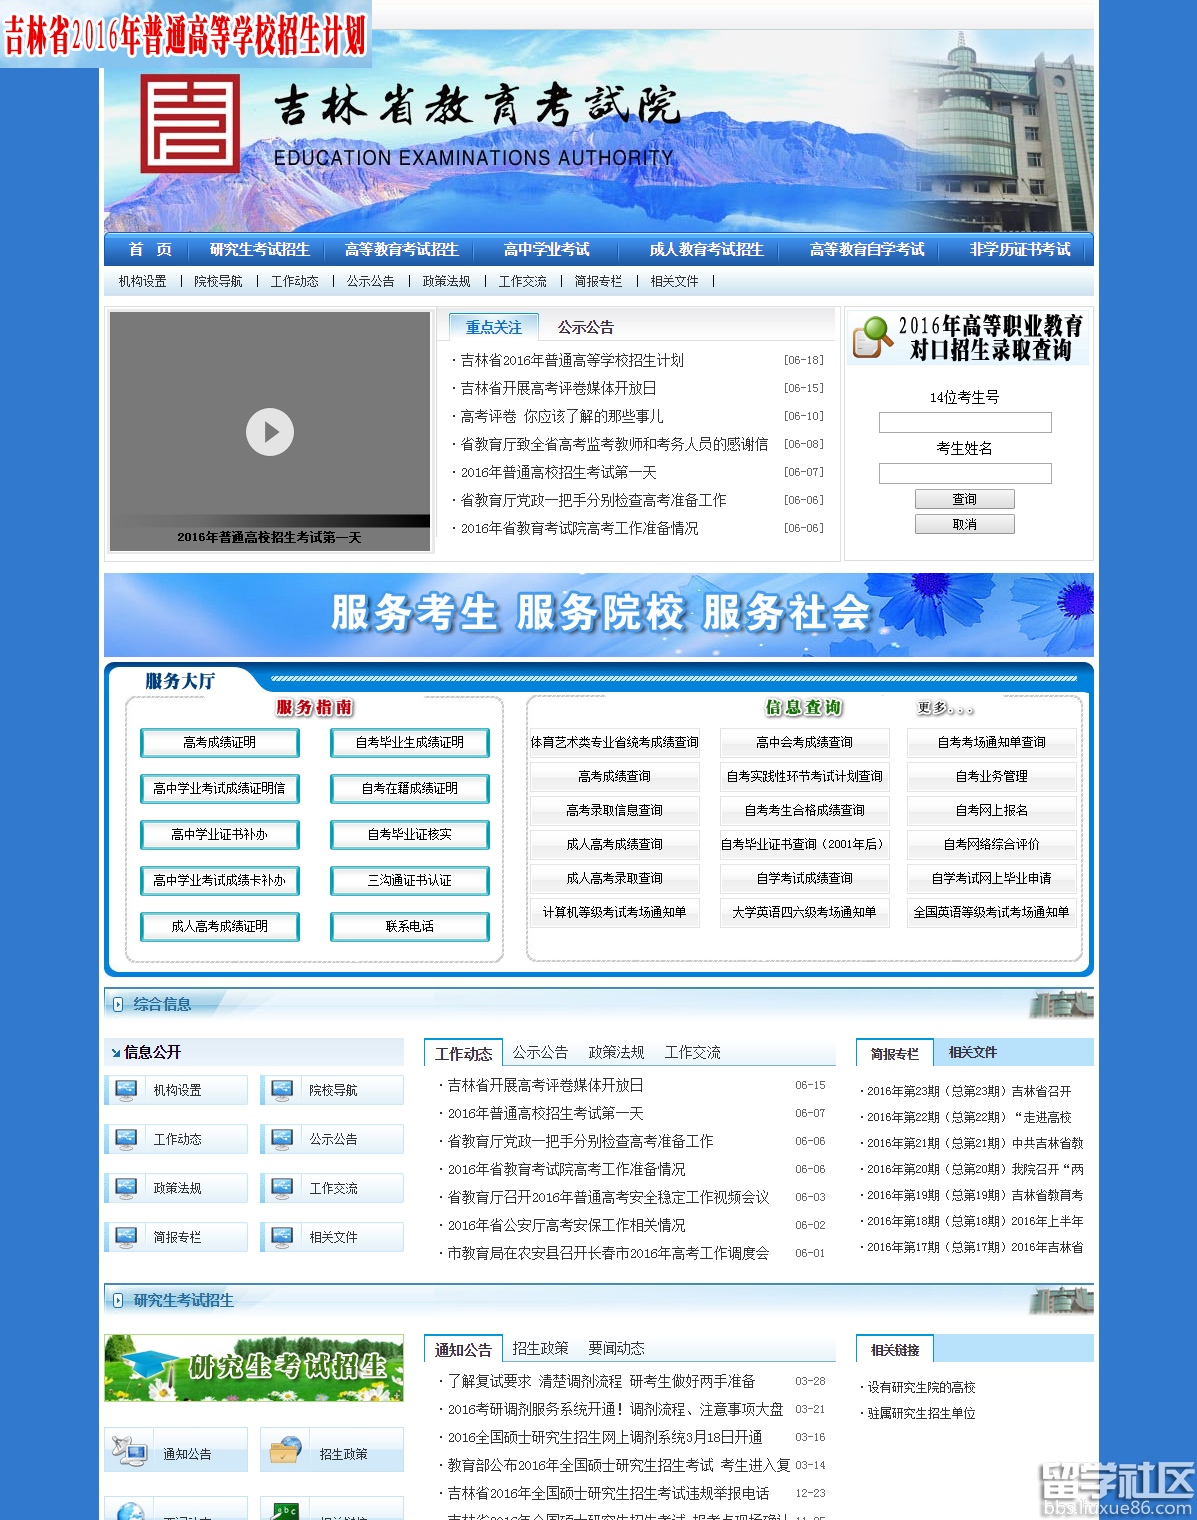
Task: Open 高中会考成绩查询 button
Action: (805, 742)
